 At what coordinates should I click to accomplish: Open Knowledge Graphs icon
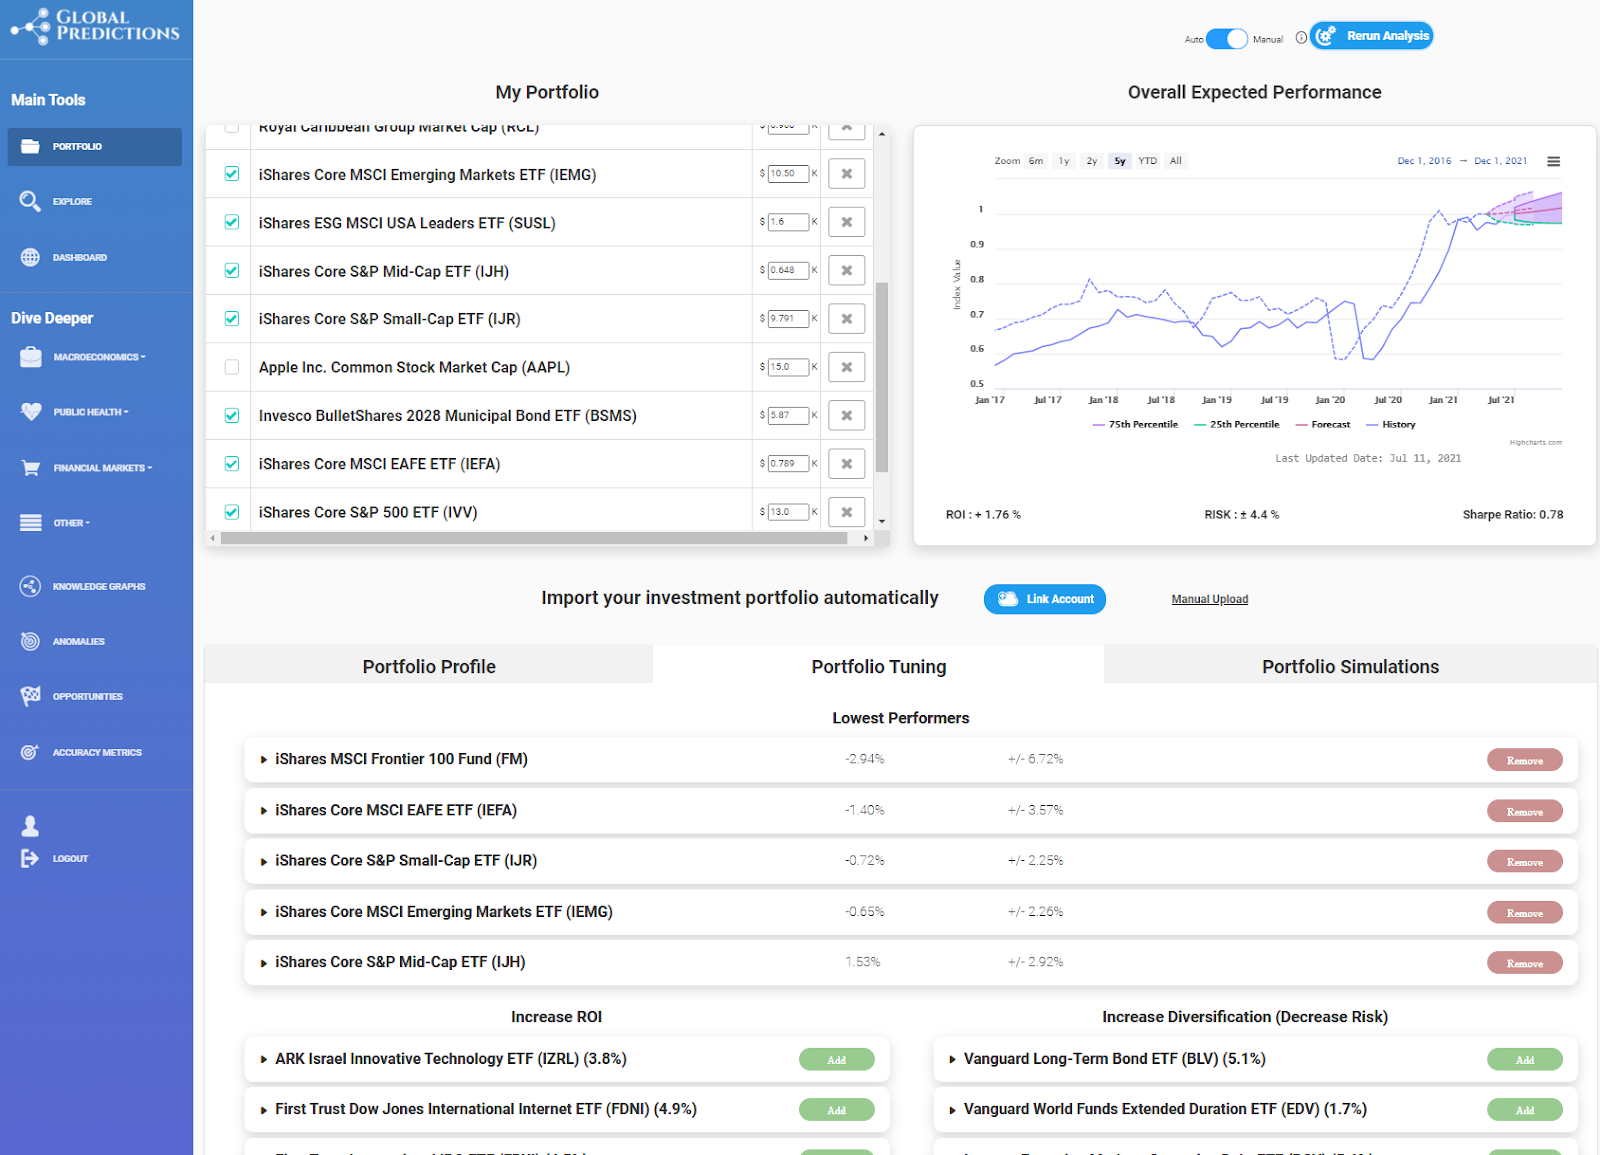coord(30,586)
